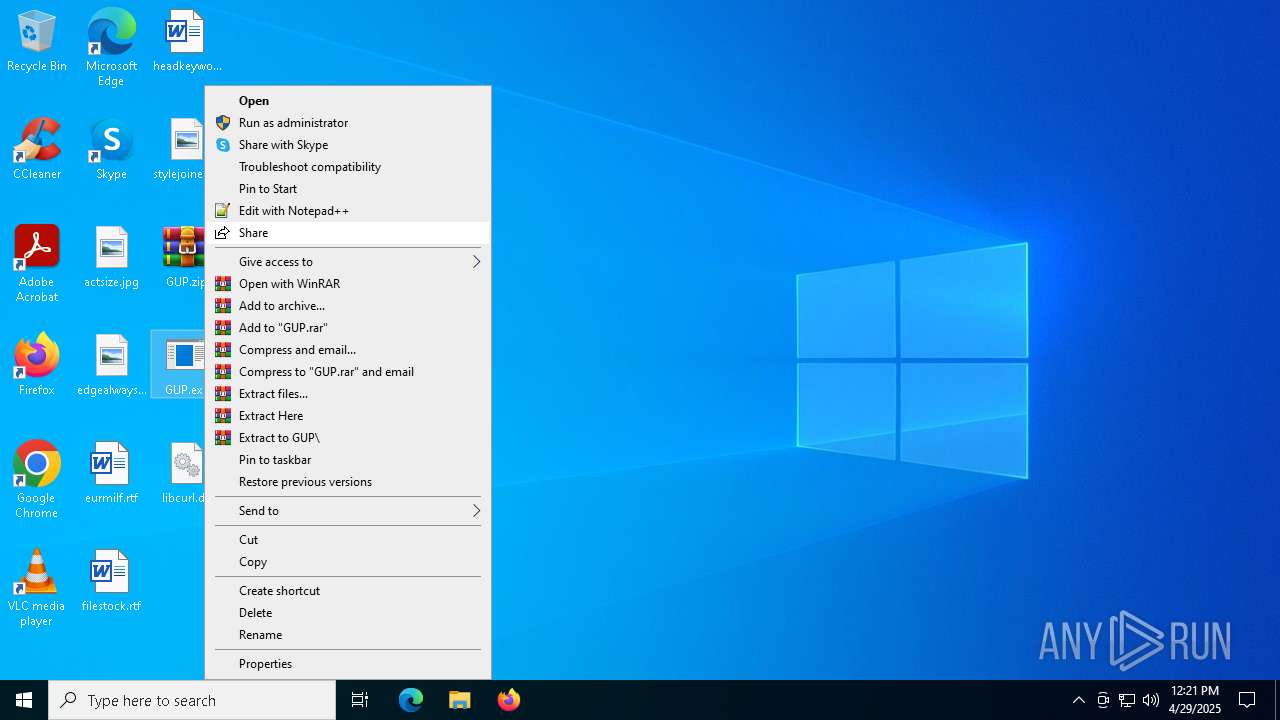
Task: Select the stylejoine image file icon
Action: pyautogui.click(x=179, y=149)
